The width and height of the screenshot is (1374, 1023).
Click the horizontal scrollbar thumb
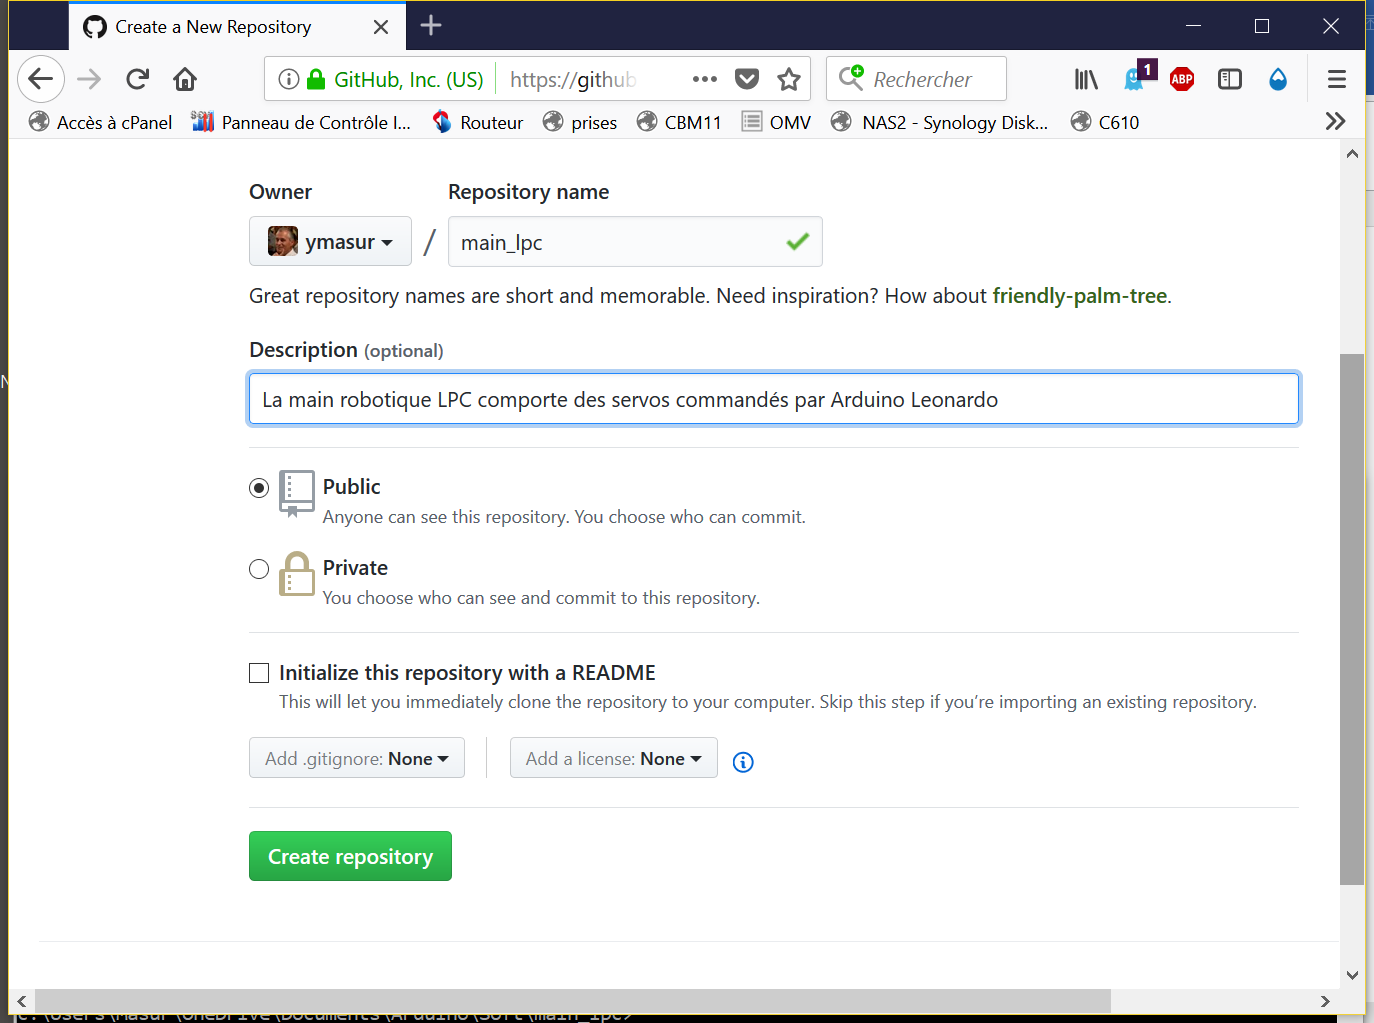(573, 1001)
